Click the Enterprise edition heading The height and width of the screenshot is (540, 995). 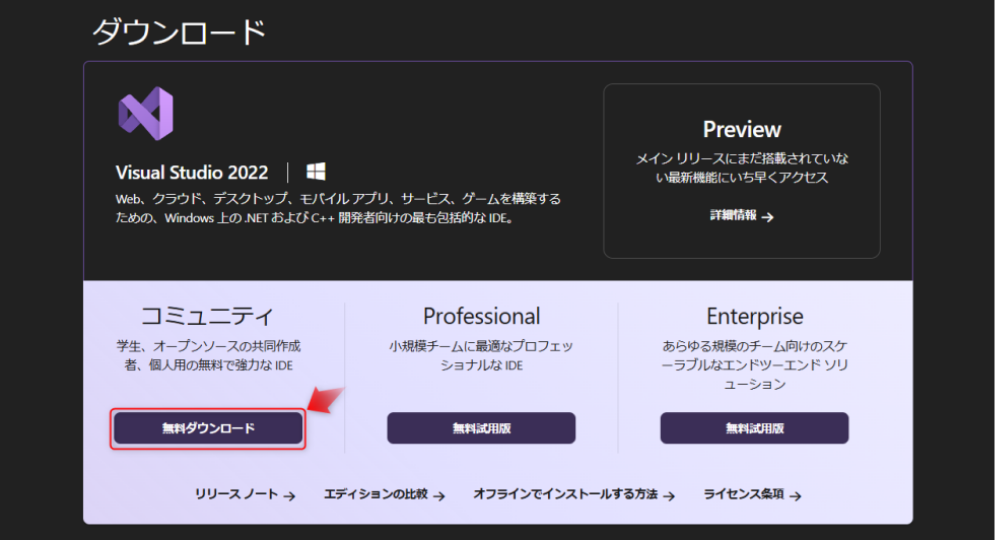click(754, 316)
